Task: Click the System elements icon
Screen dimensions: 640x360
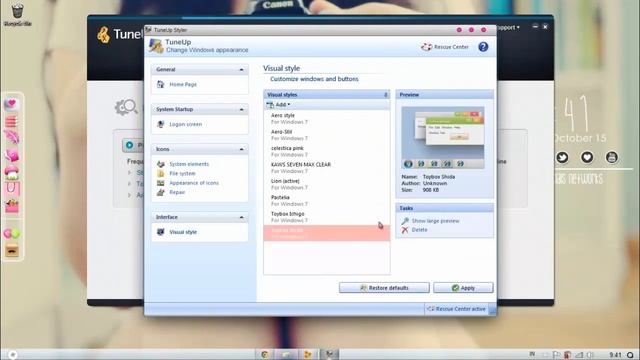Action: point(160,164)
